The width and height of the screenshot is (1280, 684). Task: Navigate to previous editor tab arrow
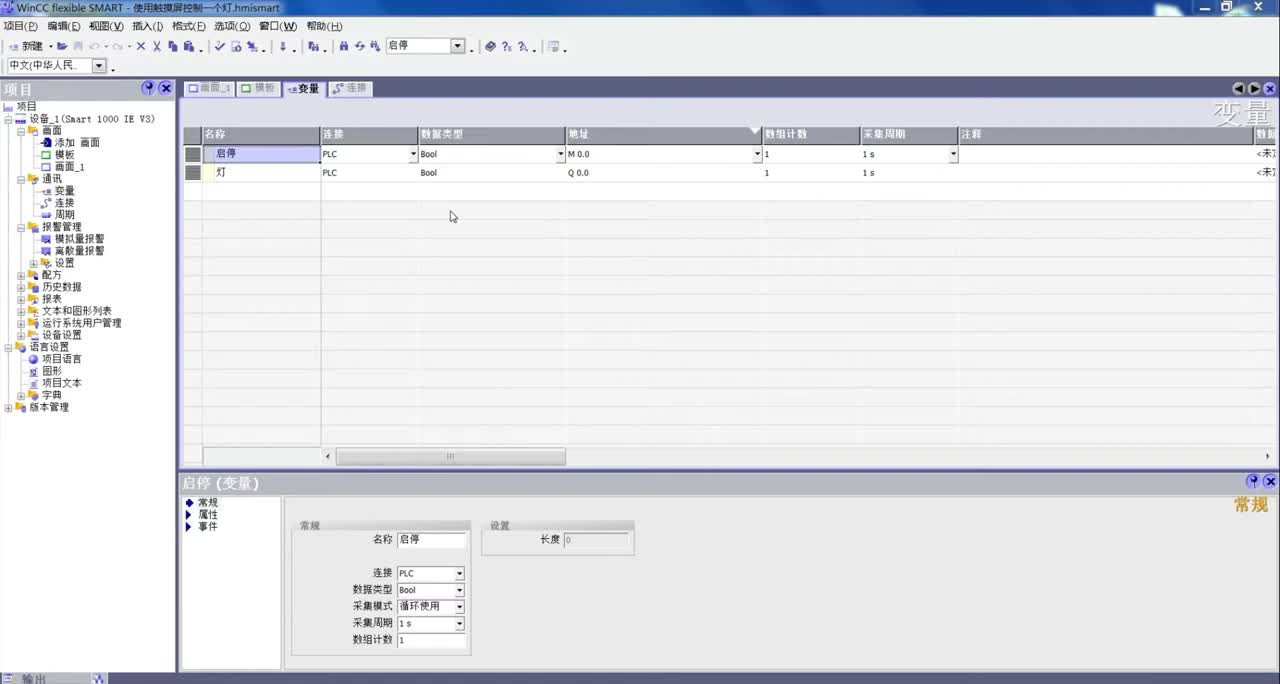click(1238, 88)
